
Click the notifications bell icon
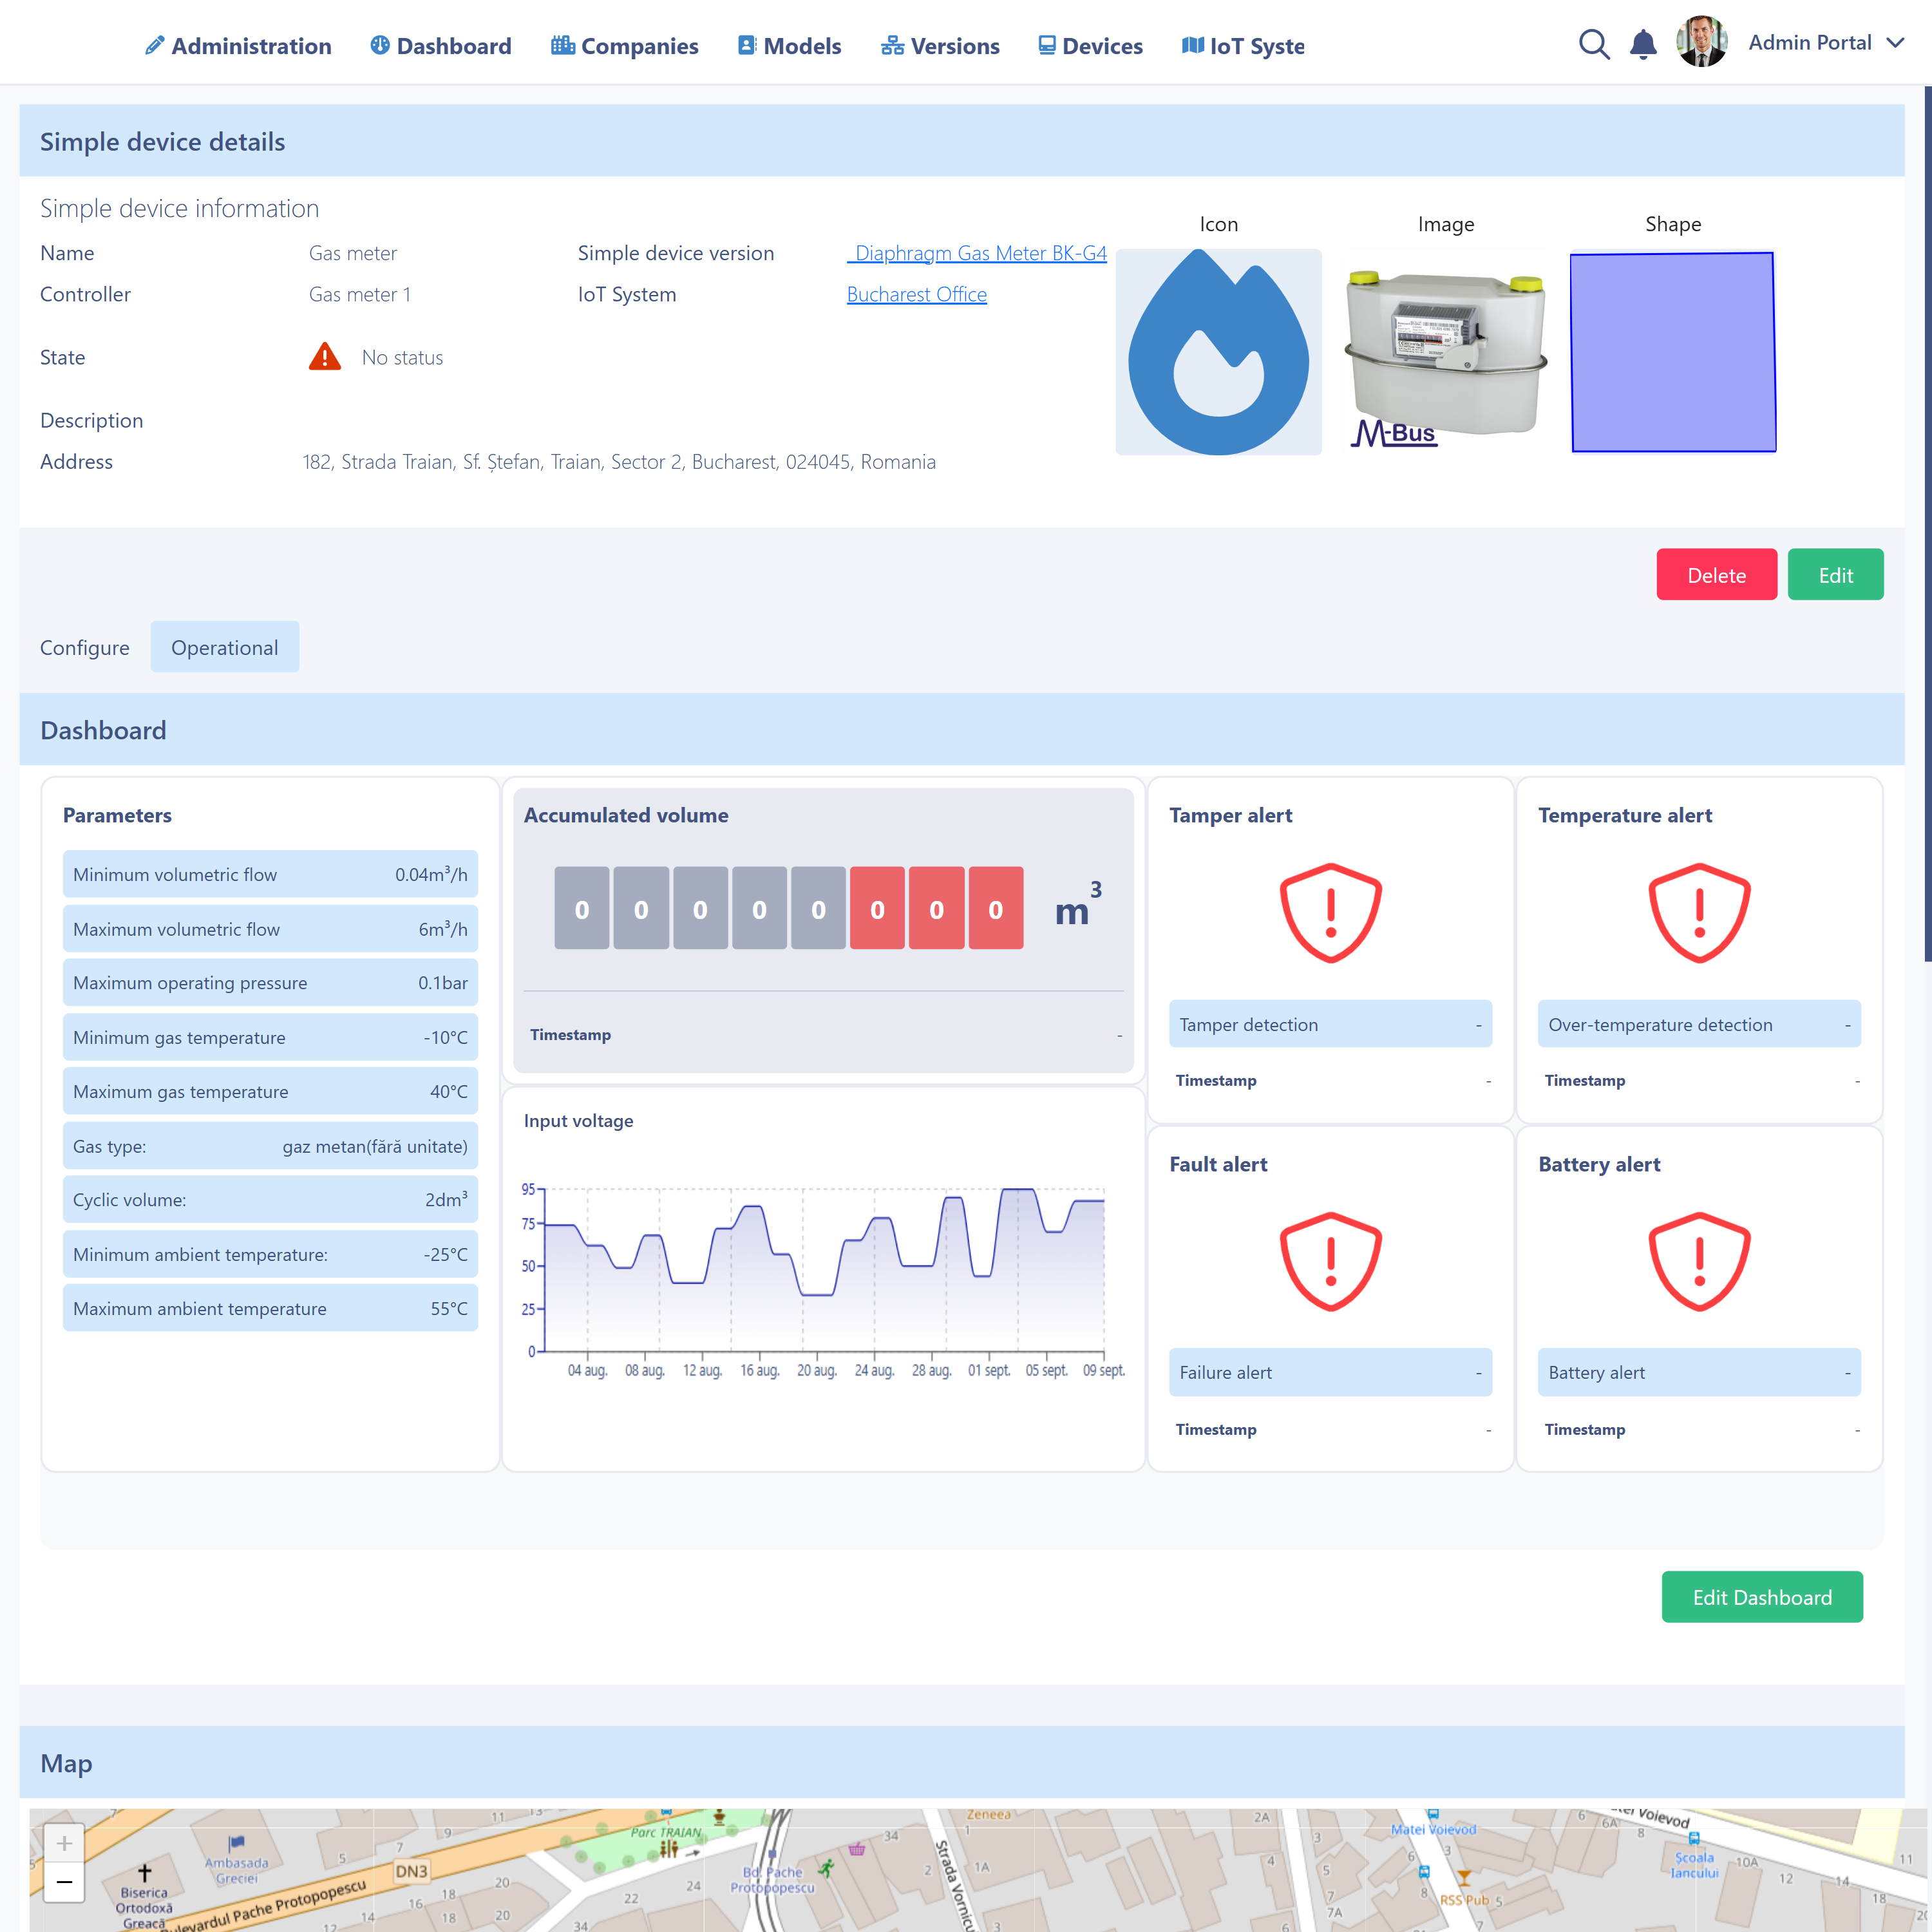coord(1642,44)
